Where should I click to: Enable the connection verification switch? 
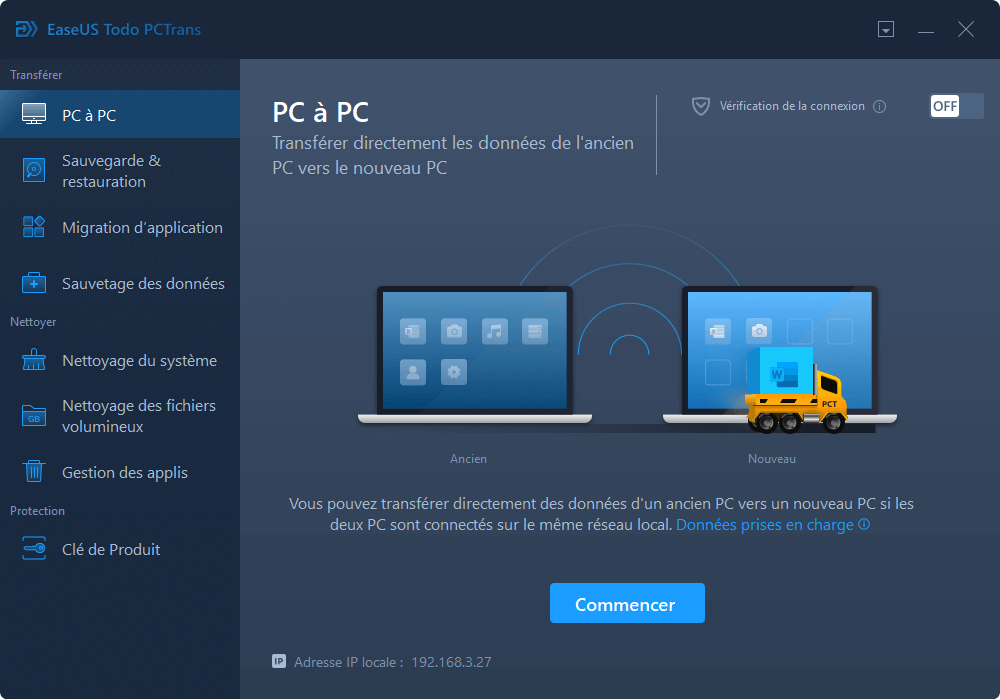[956, 105]
